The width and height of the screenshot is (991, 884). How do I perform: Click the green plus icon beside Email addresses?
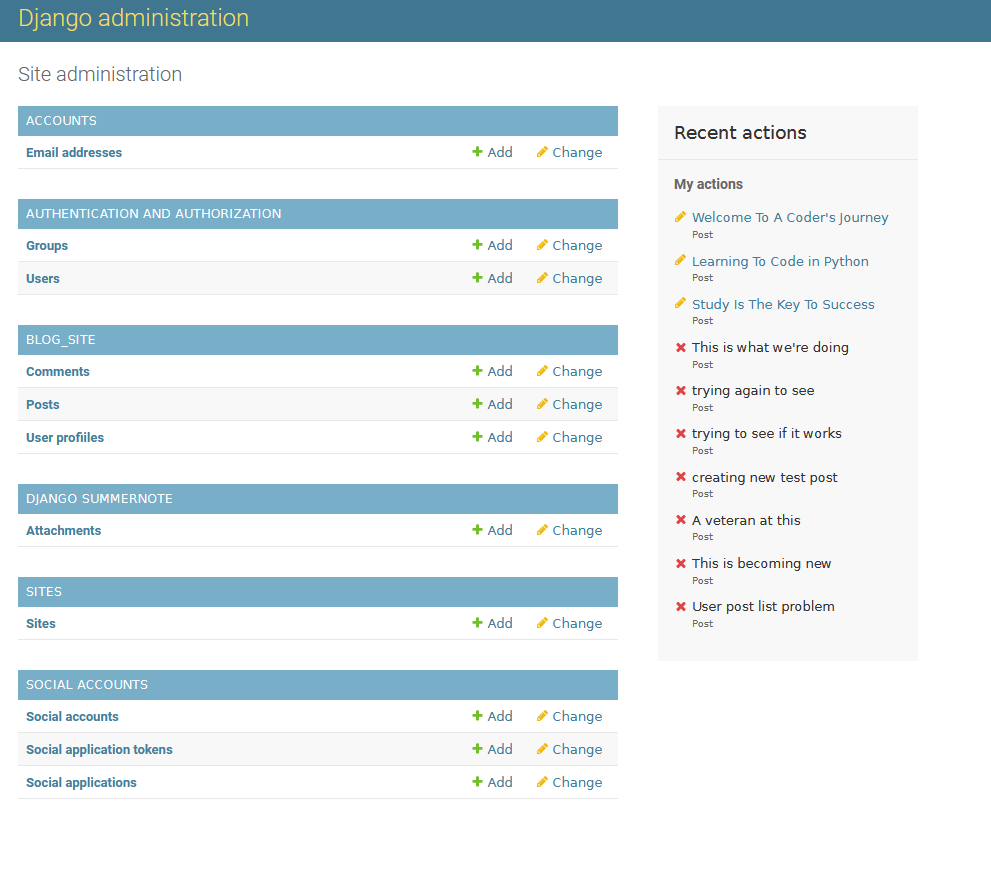[477, 152]
